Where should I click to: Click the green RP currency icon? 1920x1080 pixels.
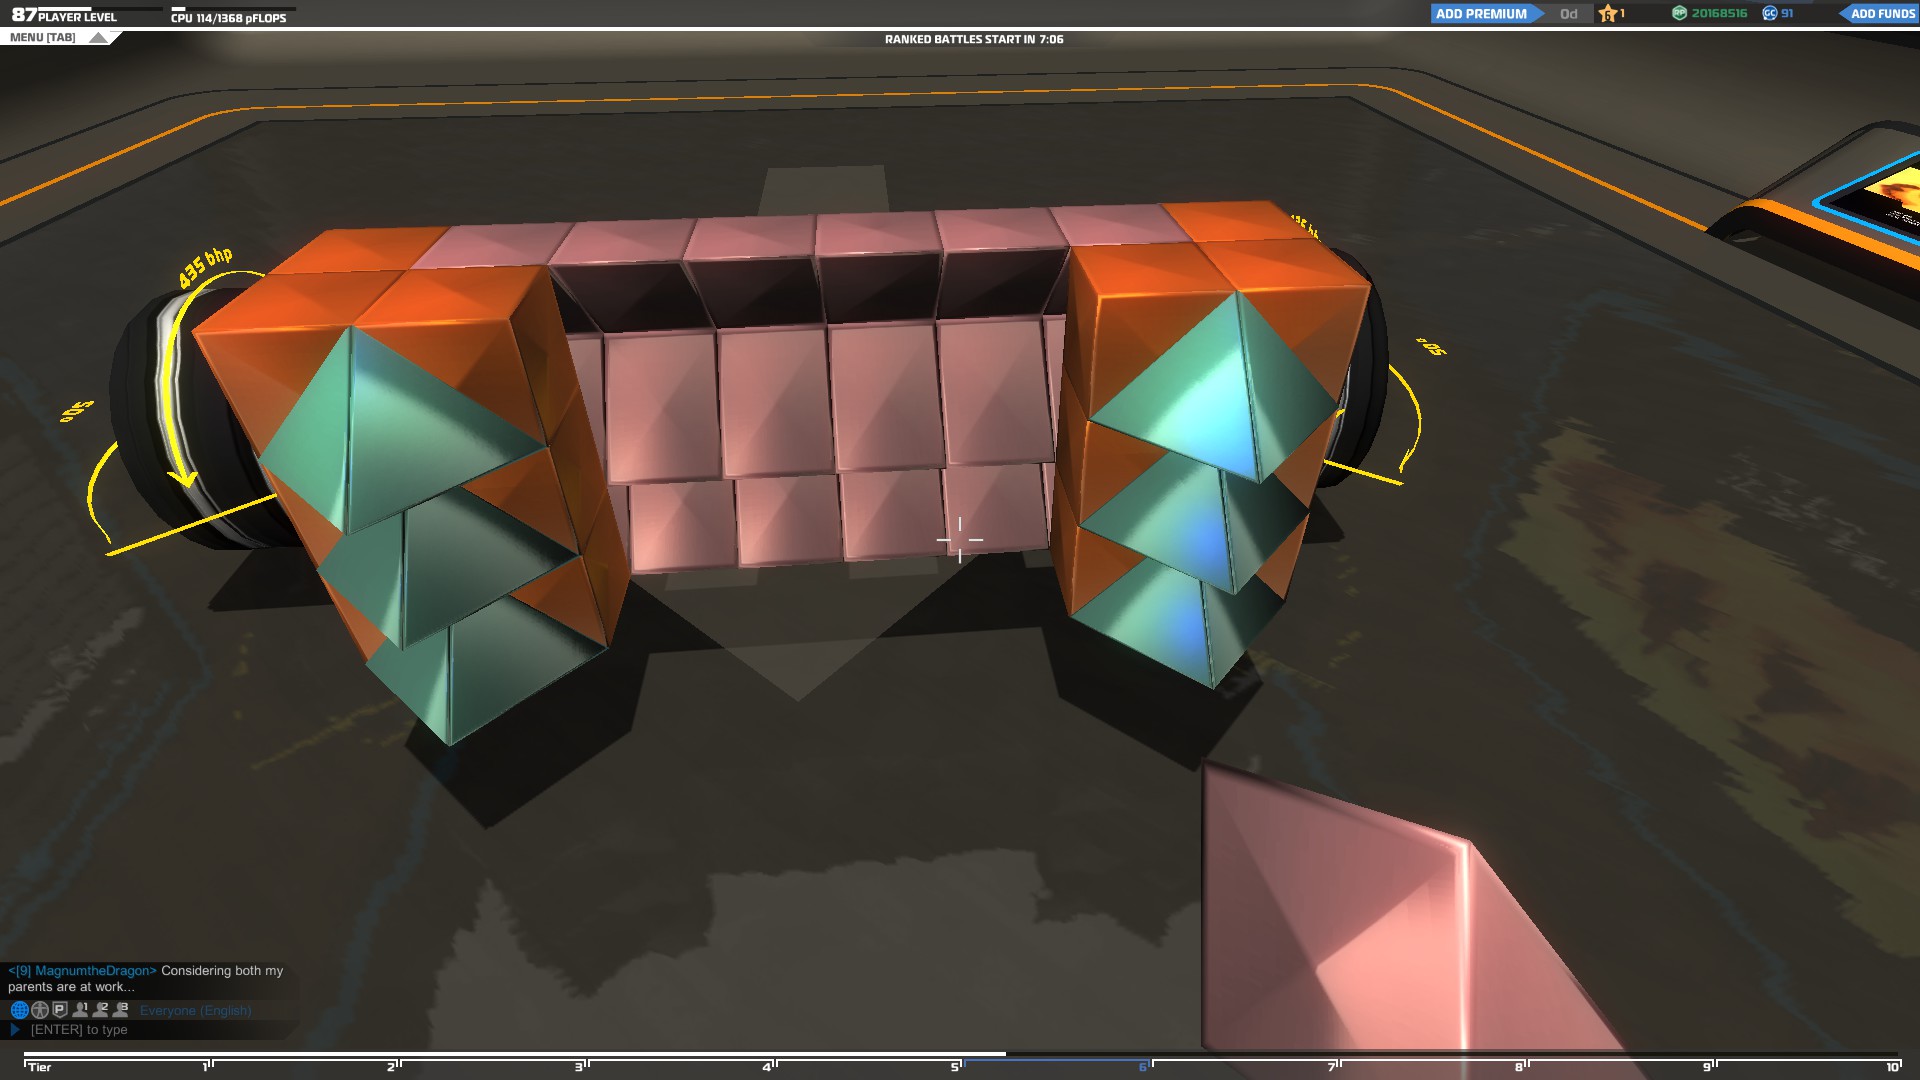1680,14
